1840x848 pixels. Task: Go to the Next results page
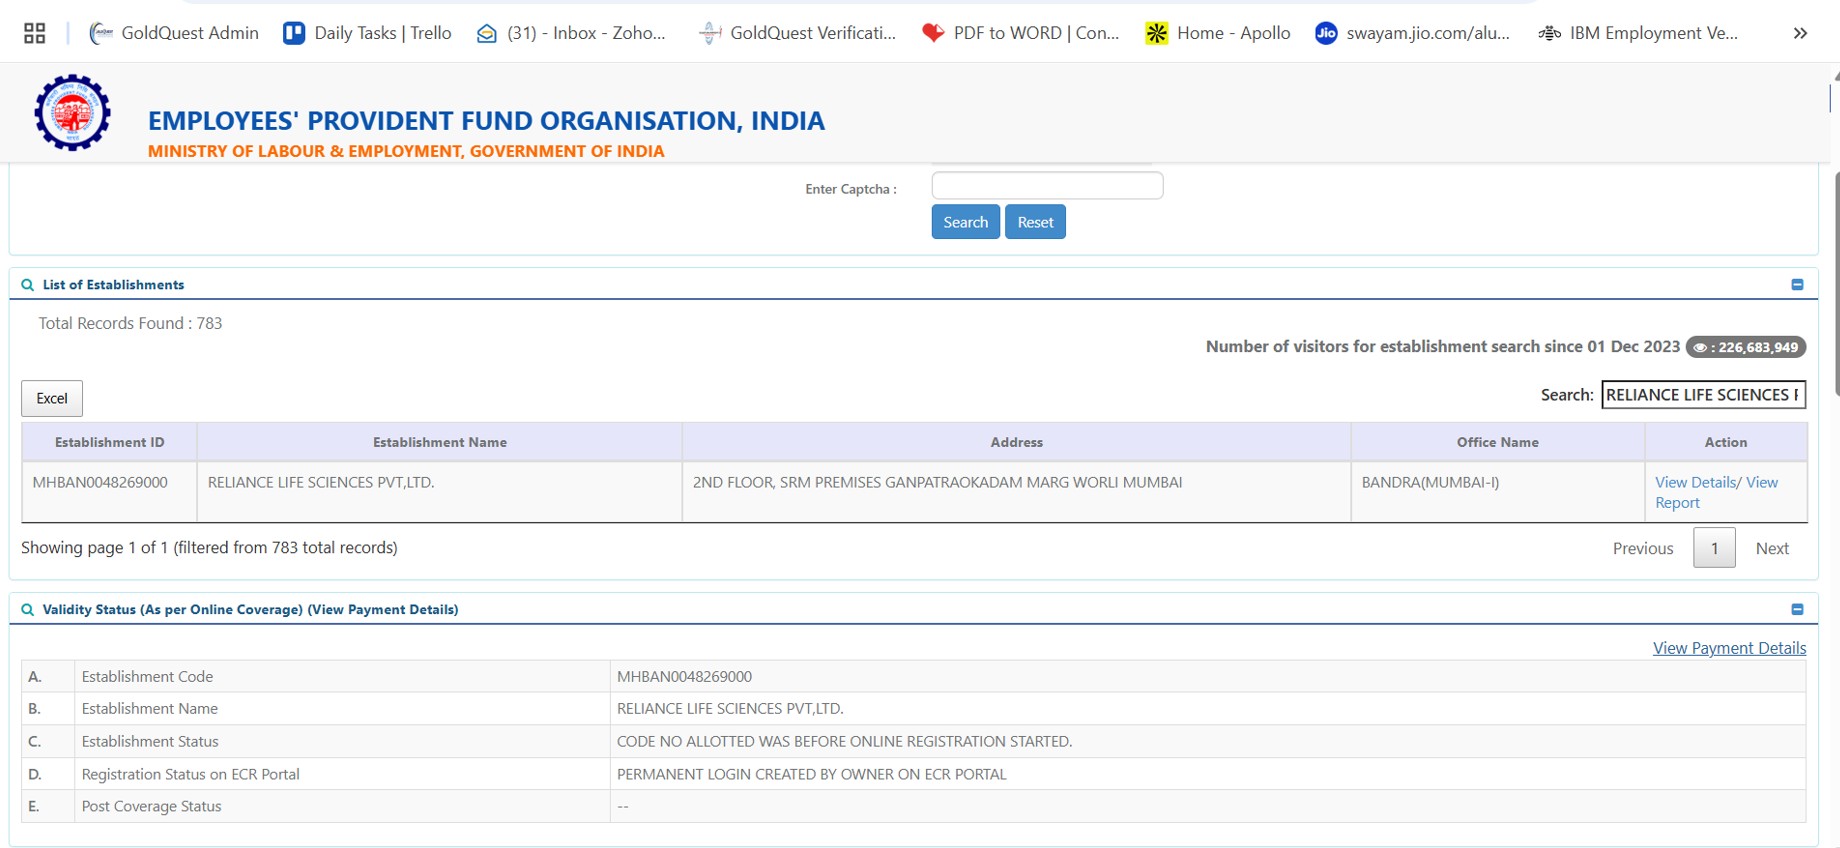1772,548
